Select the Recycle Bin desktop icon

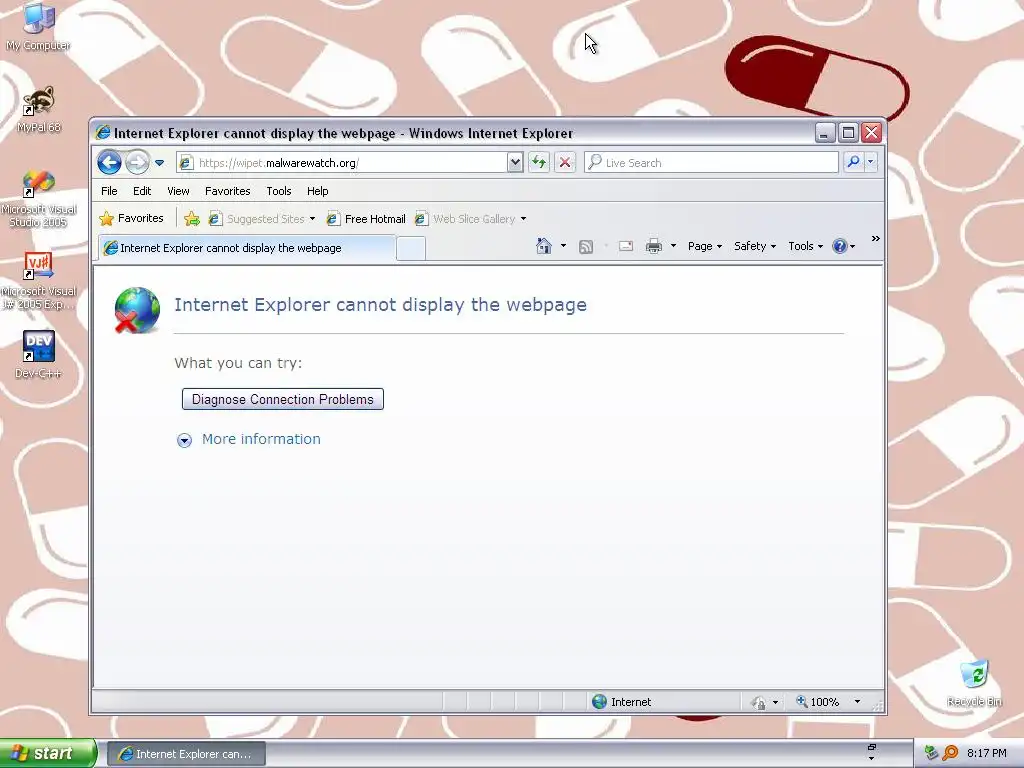974,684
